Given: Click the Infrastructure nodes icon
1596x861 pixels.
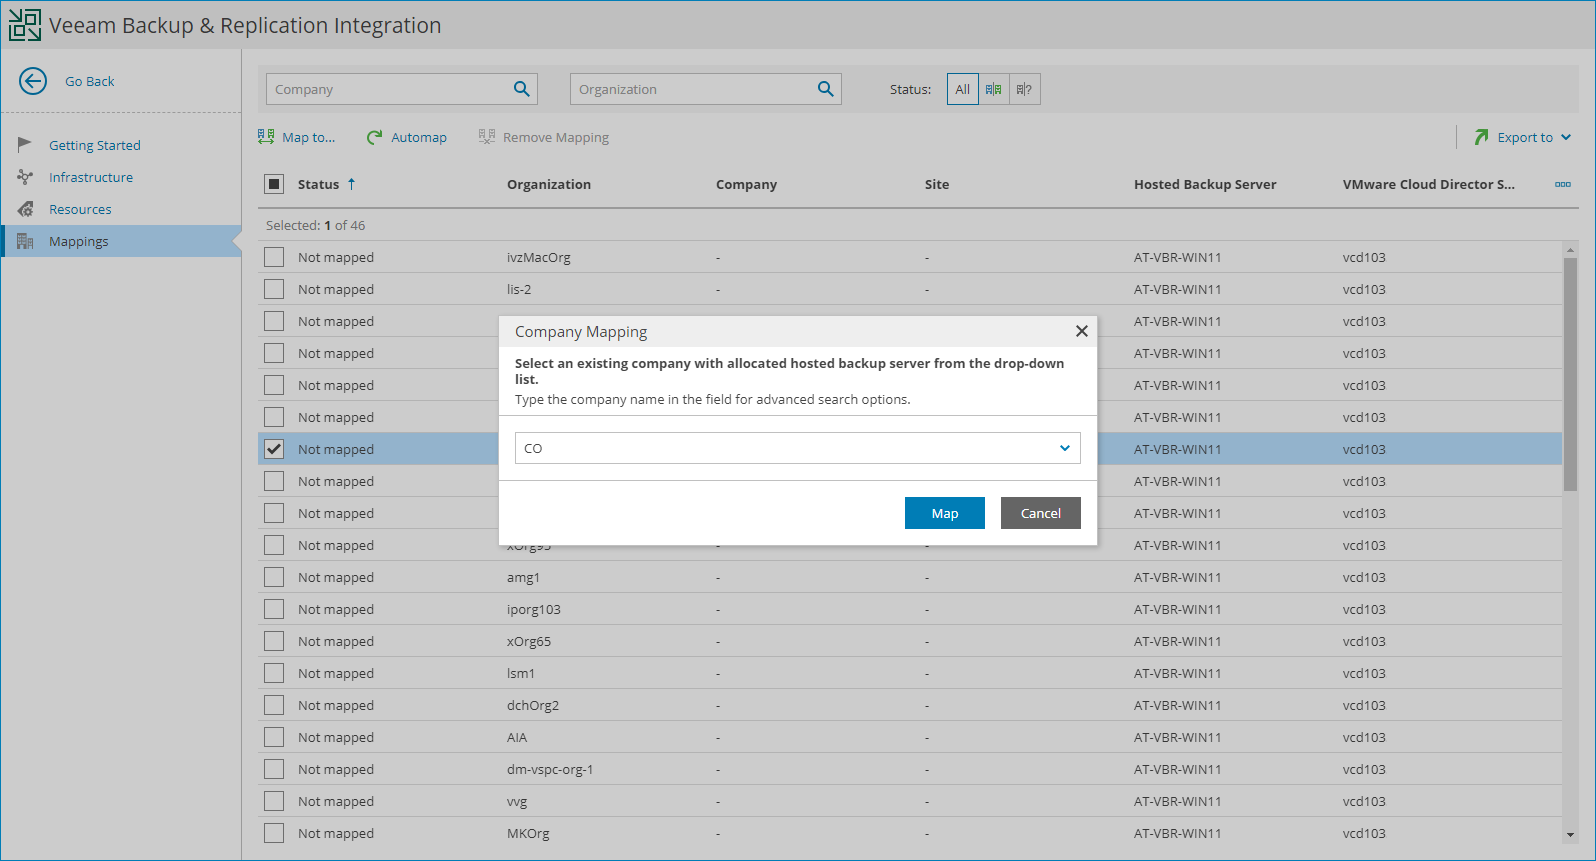Looking at the screenshot, I should 25,177.
